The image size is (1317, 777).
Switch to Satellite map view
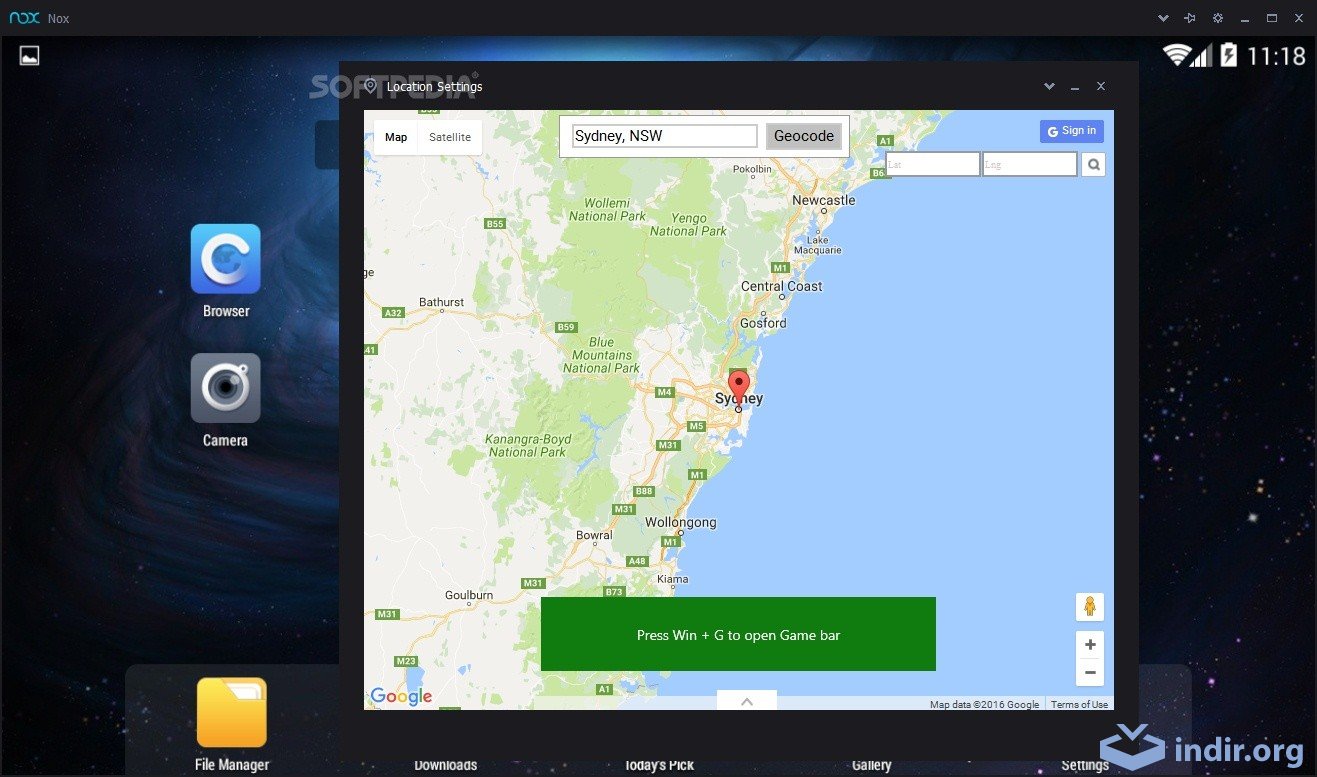point(450,137)
